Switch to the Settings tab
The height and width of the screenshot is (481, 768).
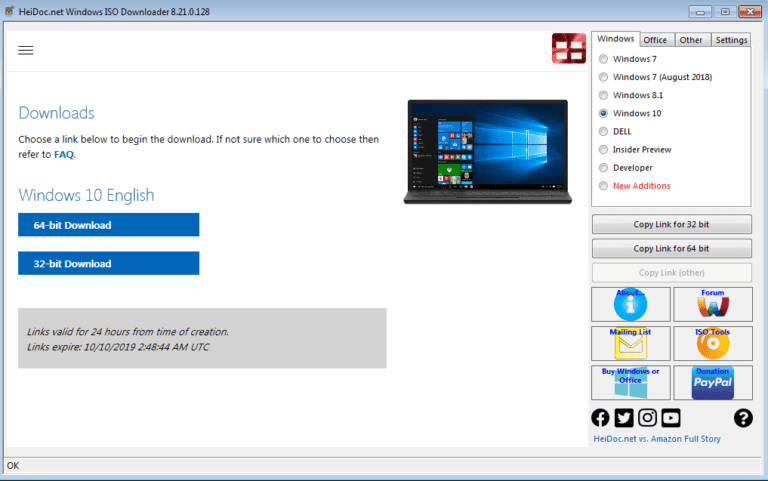coord(731,40)
